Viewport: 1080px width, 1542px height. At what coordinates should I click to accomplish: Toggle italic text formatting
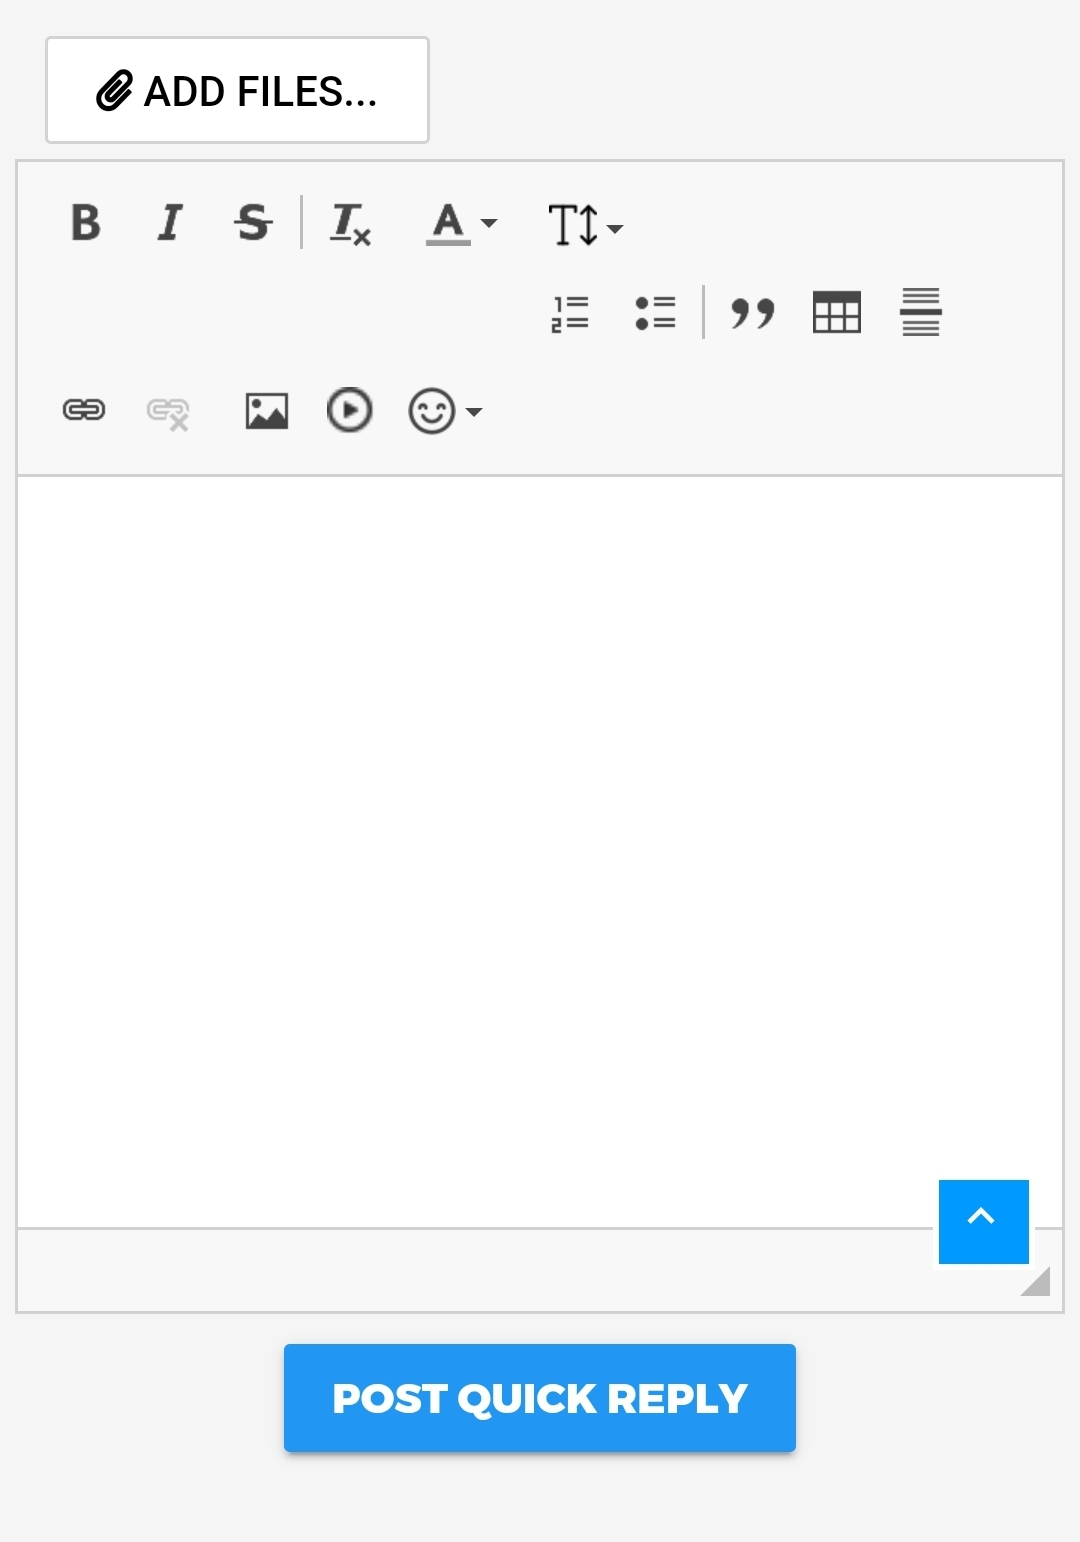pyautogui.click(x=170, y=222)
